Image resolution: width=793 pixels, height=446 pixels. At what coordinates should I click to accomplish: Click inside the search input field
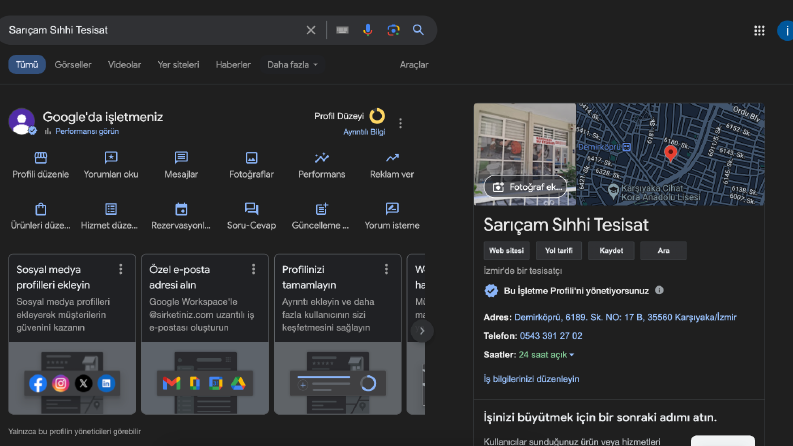(152, 30)
